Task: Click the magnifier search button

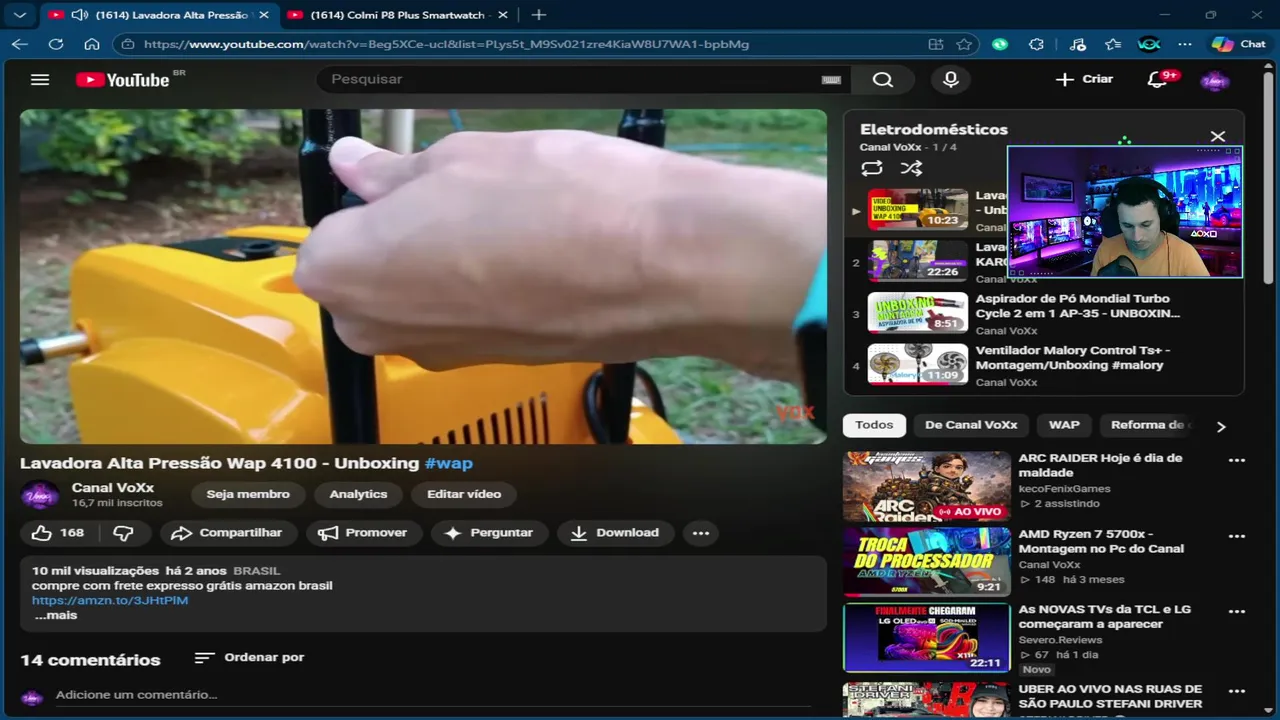Action: click(882, 80)
